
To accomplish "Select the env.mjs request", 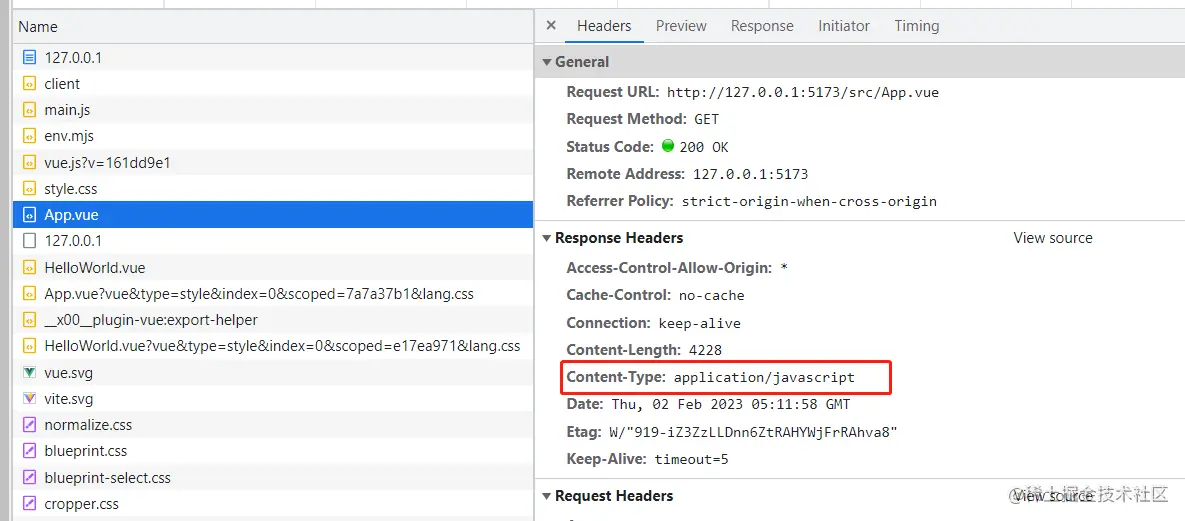I will click(273, 136).
